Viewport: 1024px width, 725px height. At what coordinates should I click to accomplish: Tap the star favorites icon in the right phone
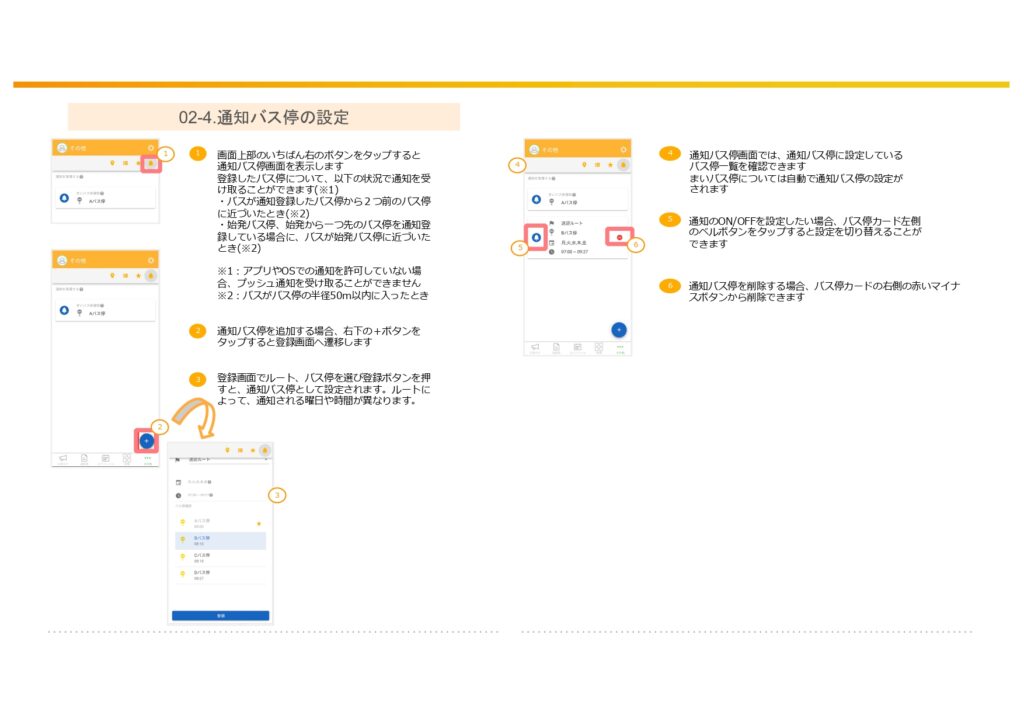(610, 164)
